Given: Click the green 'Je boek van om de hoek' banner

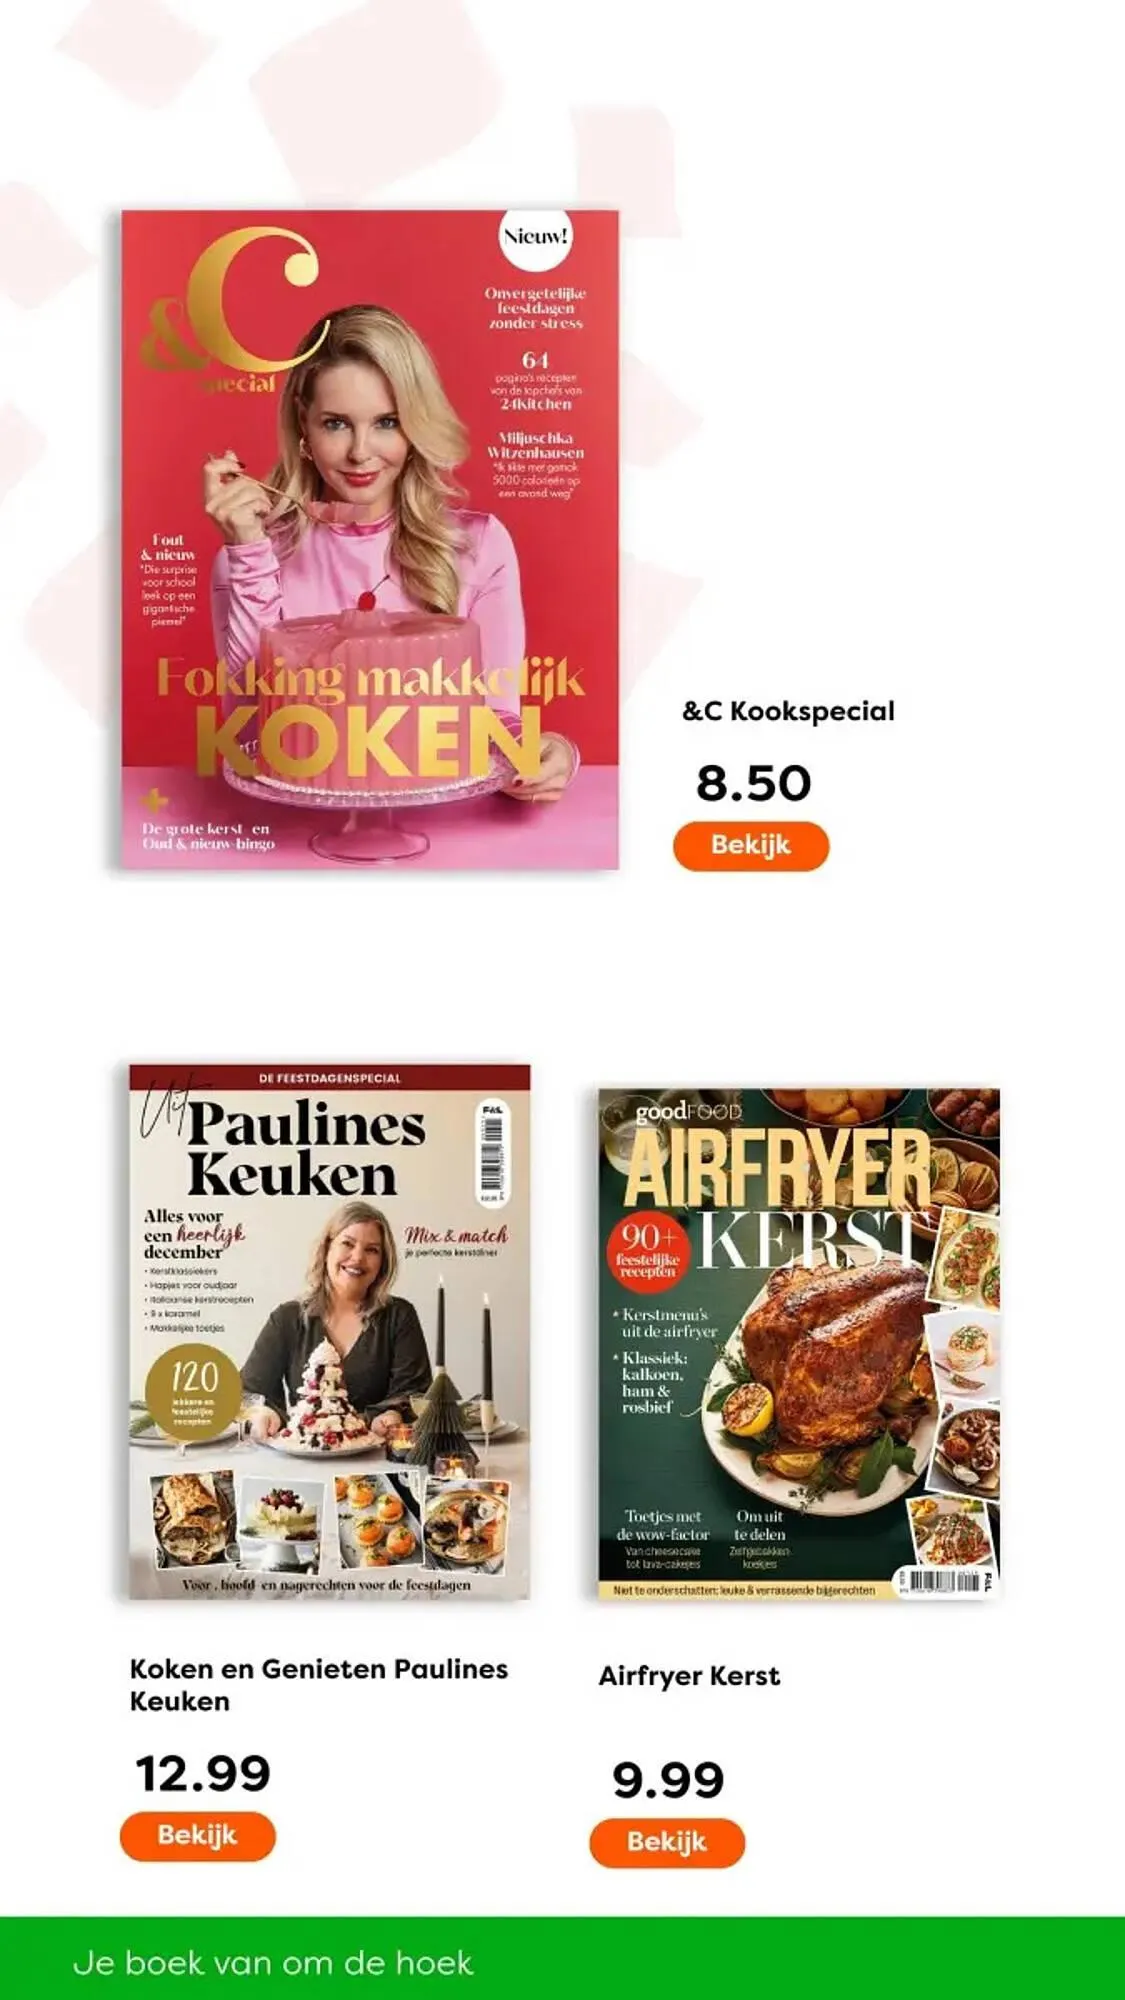Looking at the screenshot, I should pyautogui.click(x=562, y=1958).
